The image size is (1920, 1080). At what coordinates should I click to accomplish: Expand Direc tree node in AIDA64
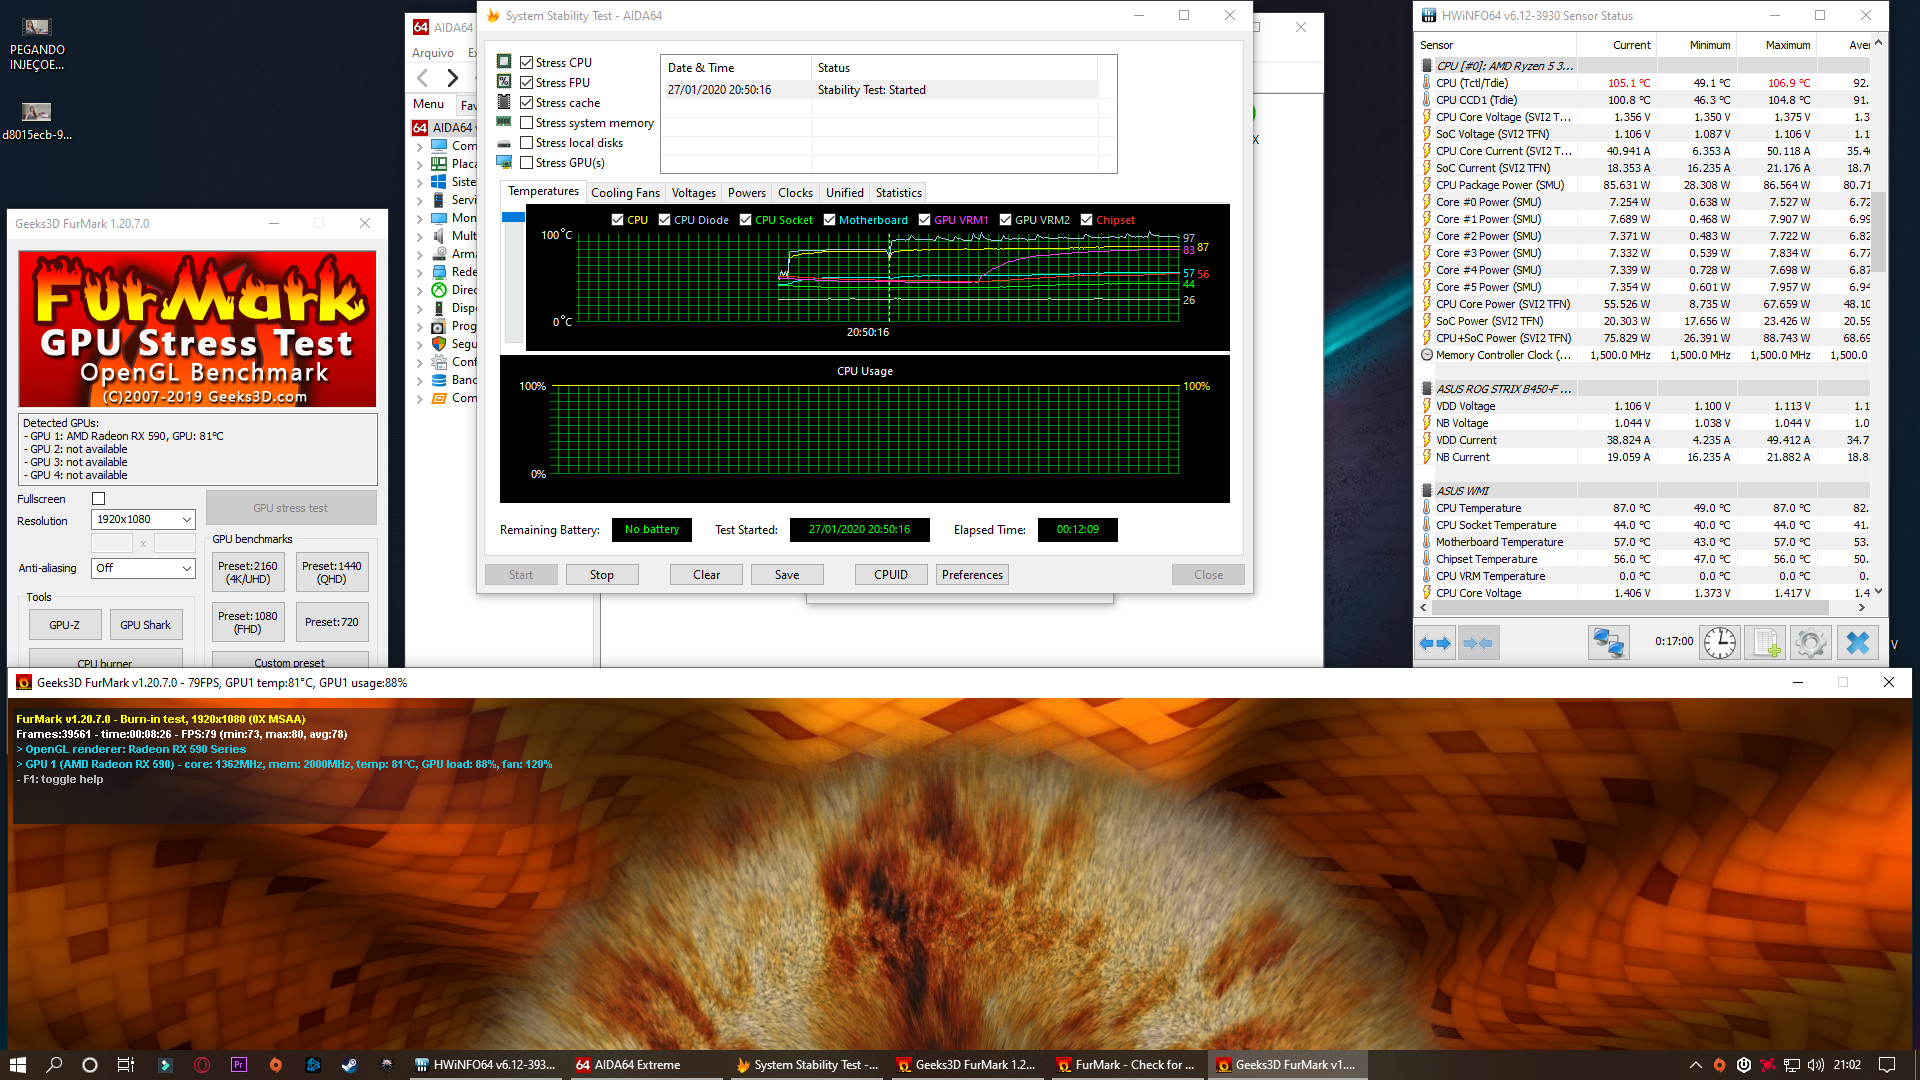click(x=419, y=290)
